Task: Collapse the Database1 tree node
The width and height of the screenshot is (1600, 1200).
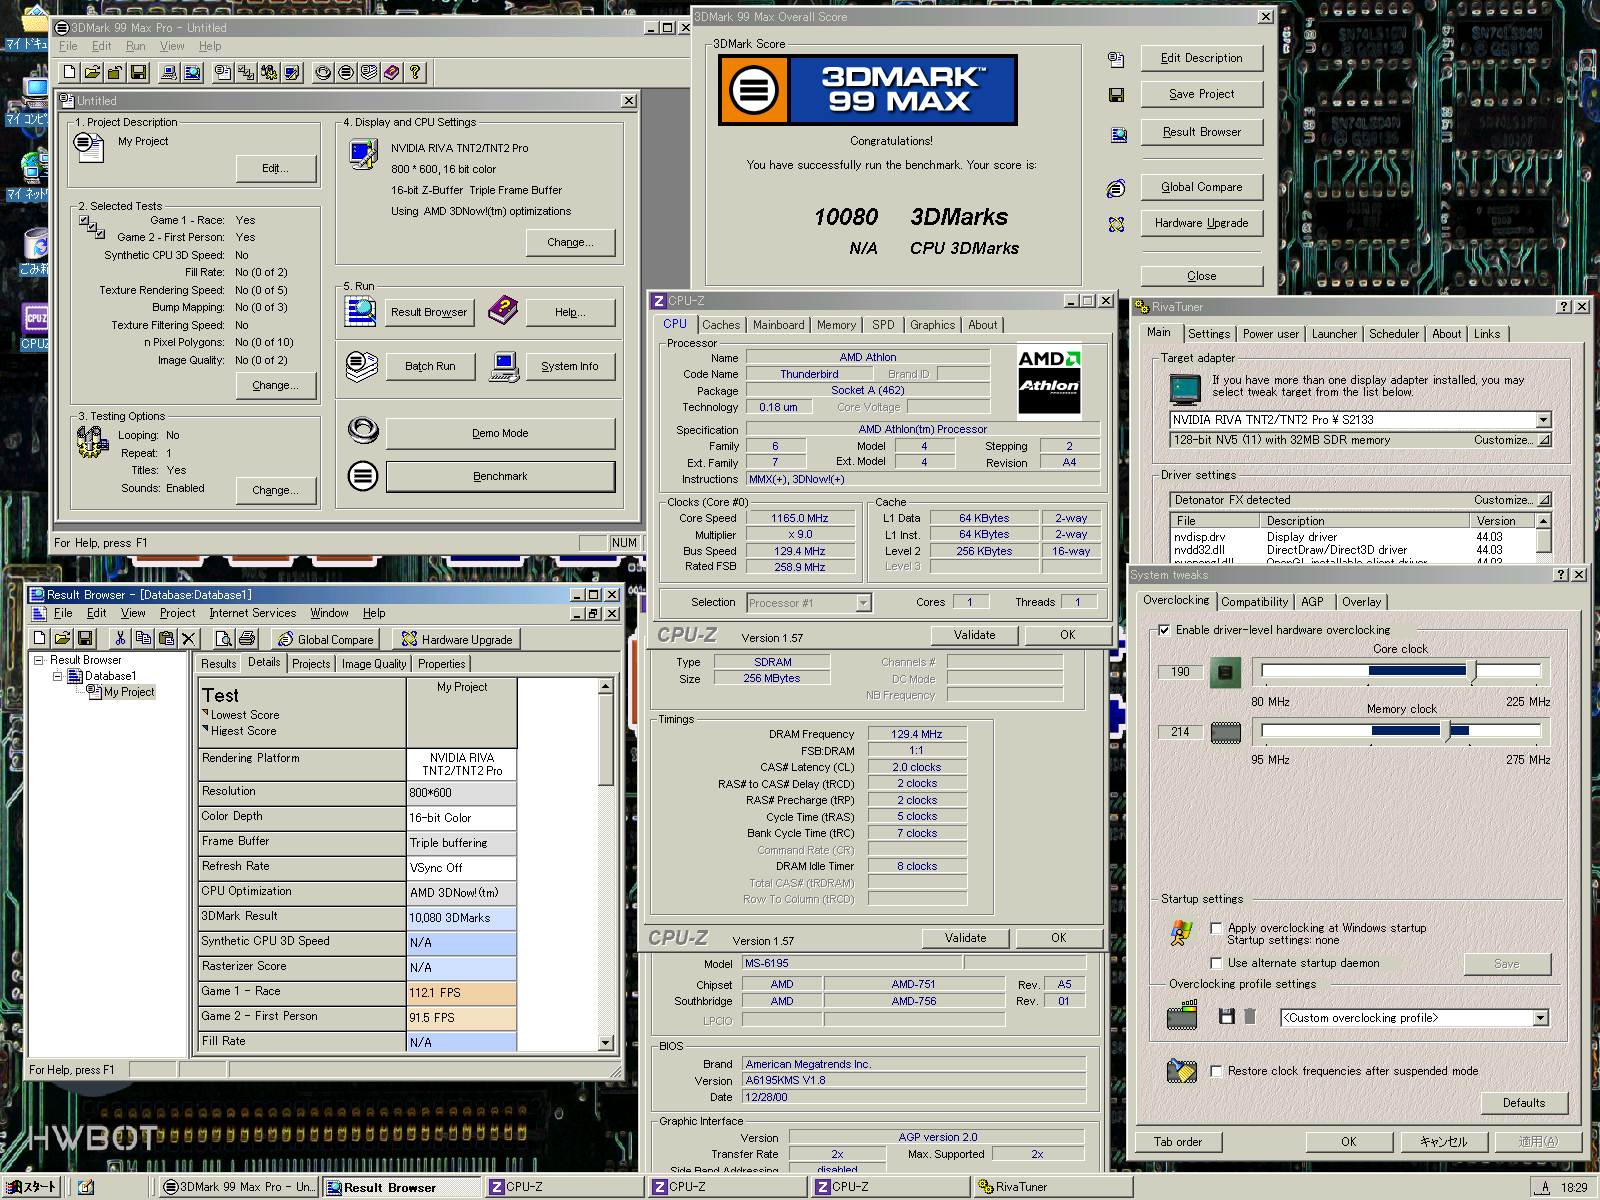Action: (x=57, y=676)
